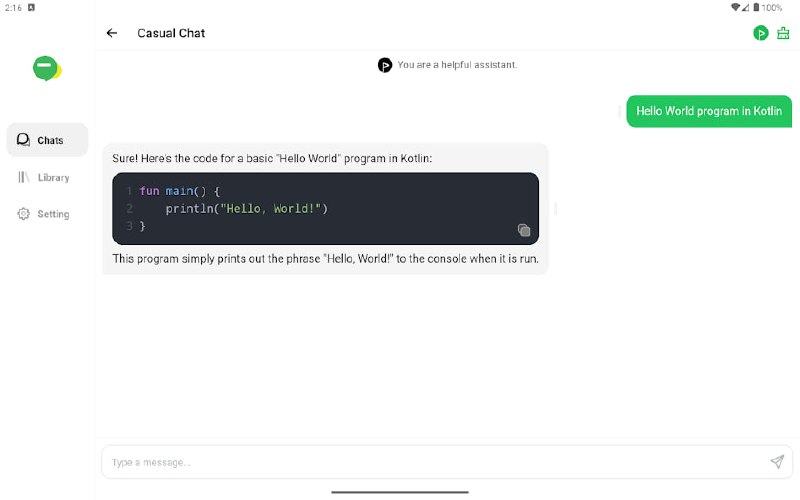
Task: Tap the Wi-Fi icon in status bar
Action: (736, 7)
